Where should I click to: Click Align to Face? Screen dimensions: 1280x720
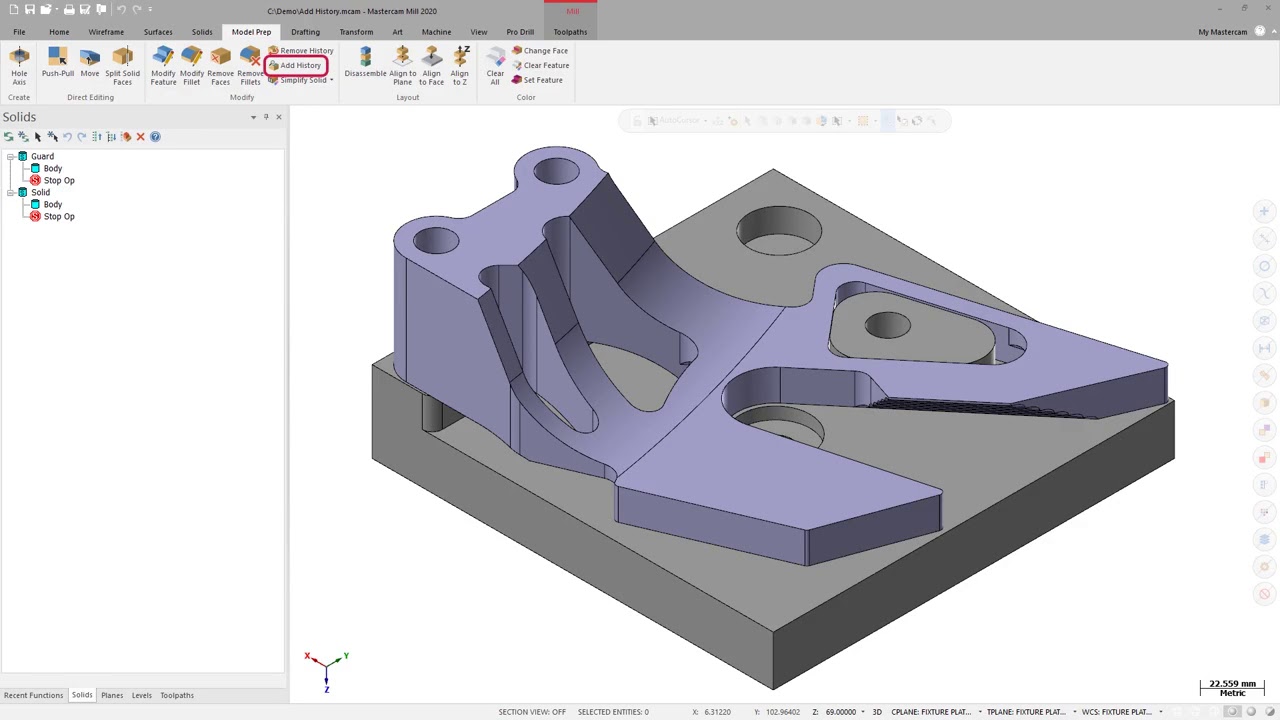pos(431,66)
